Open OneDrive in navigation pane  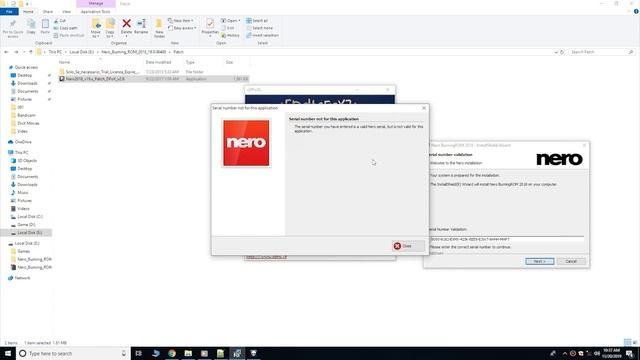[23, 142]
